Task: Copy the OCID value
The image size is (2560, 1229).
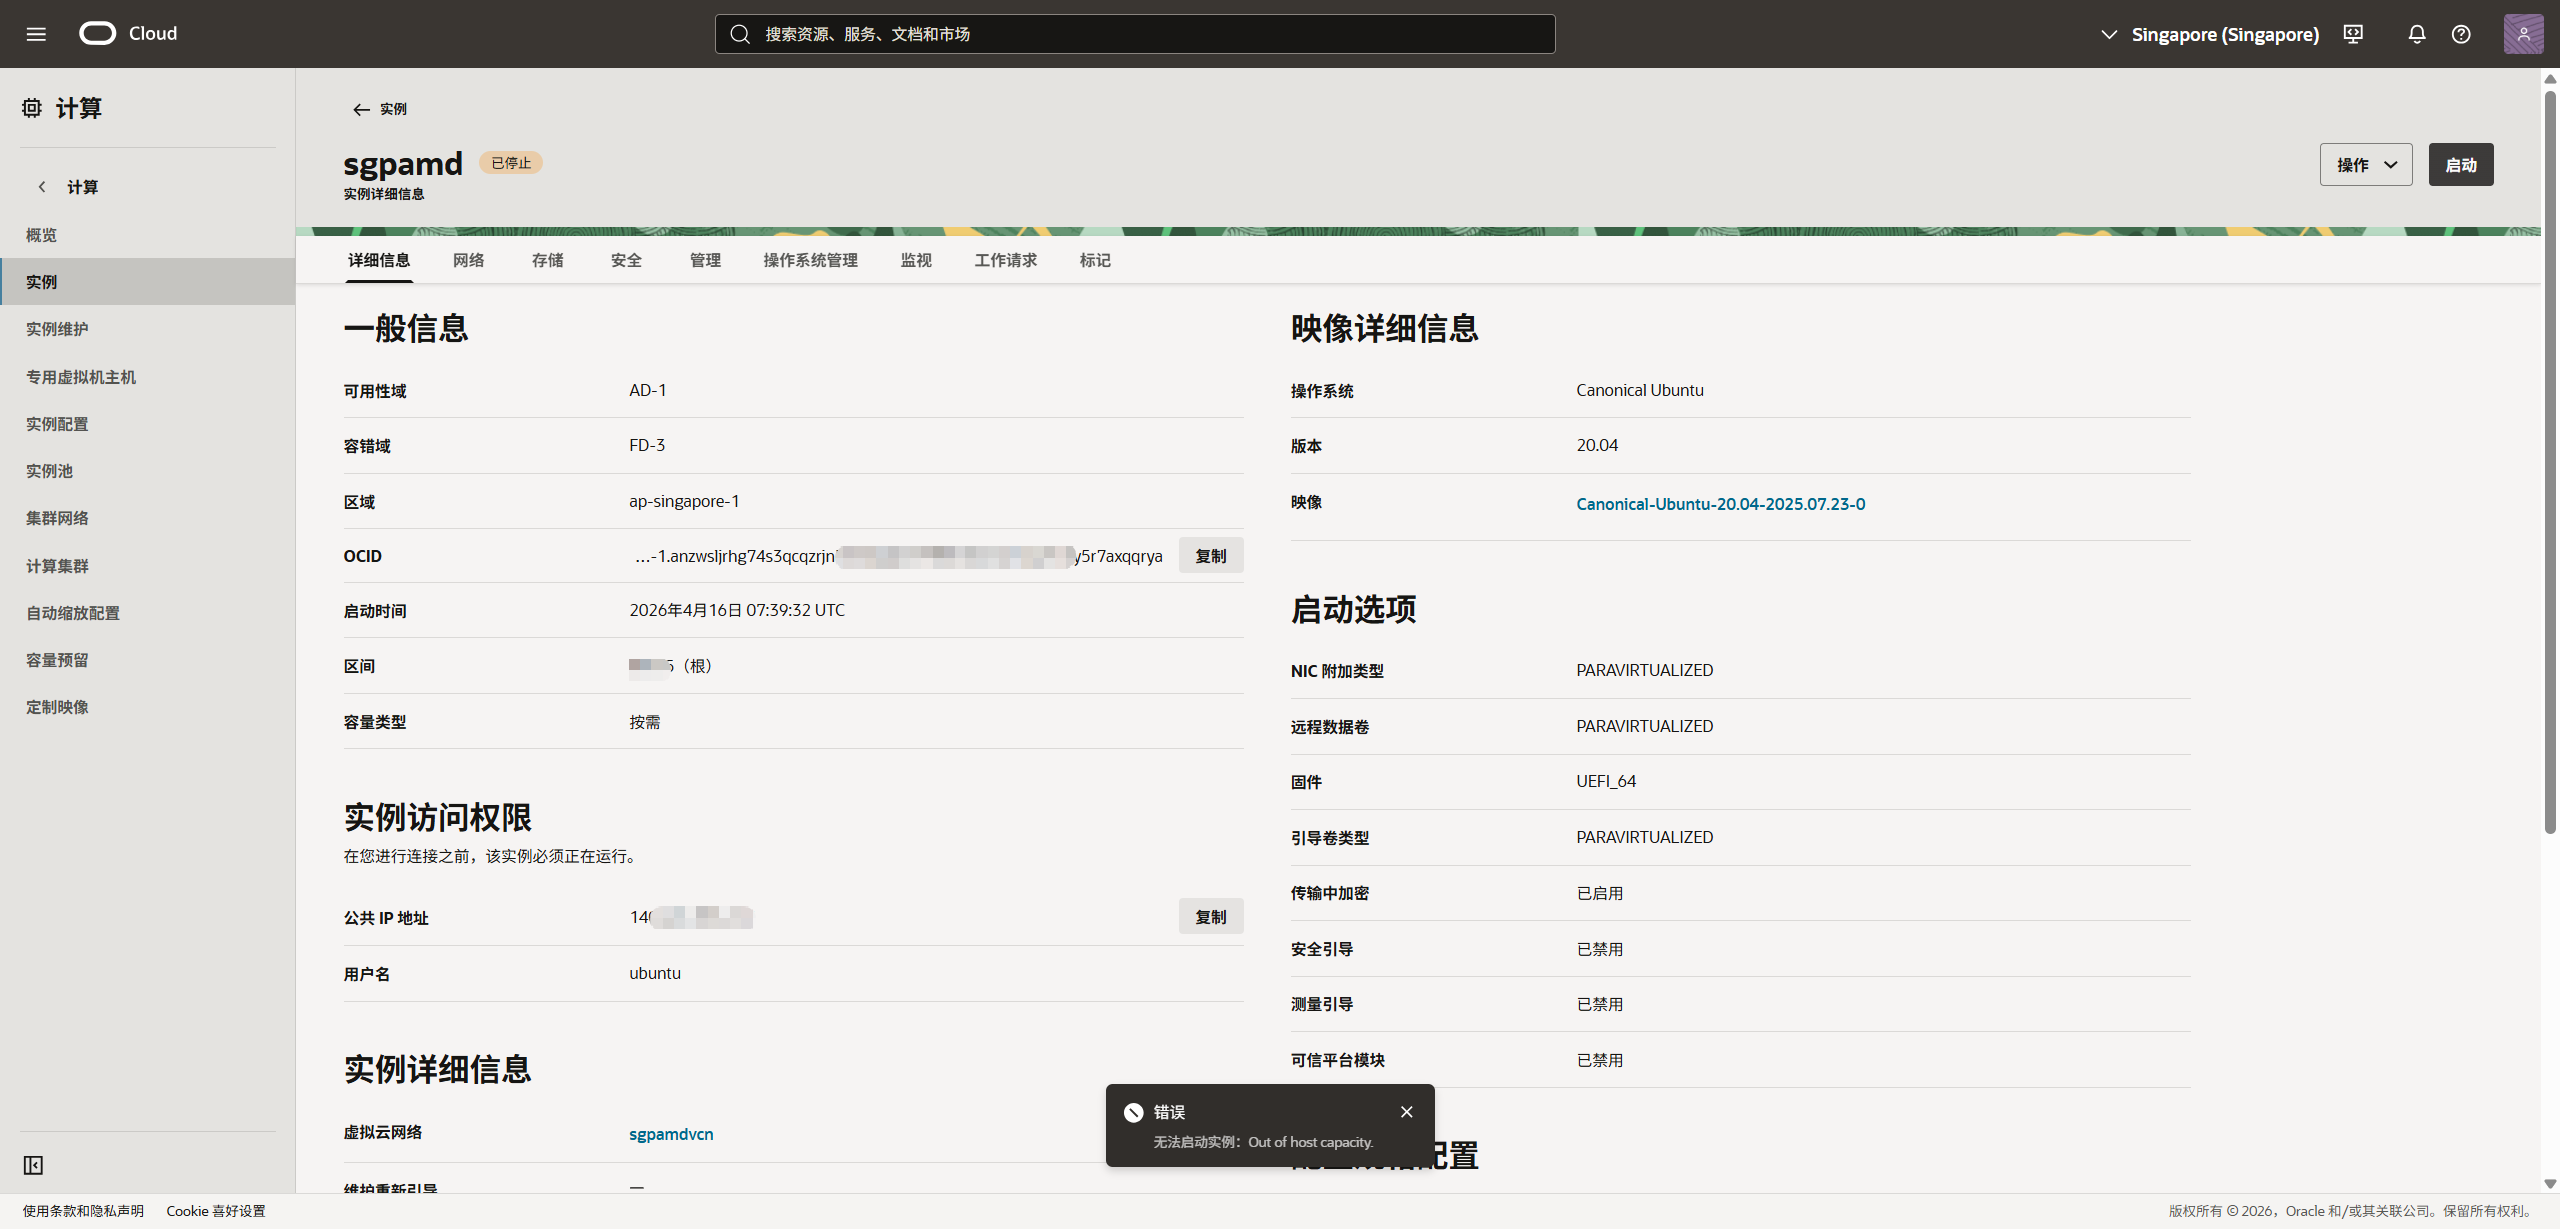Action: point(1211,556)
